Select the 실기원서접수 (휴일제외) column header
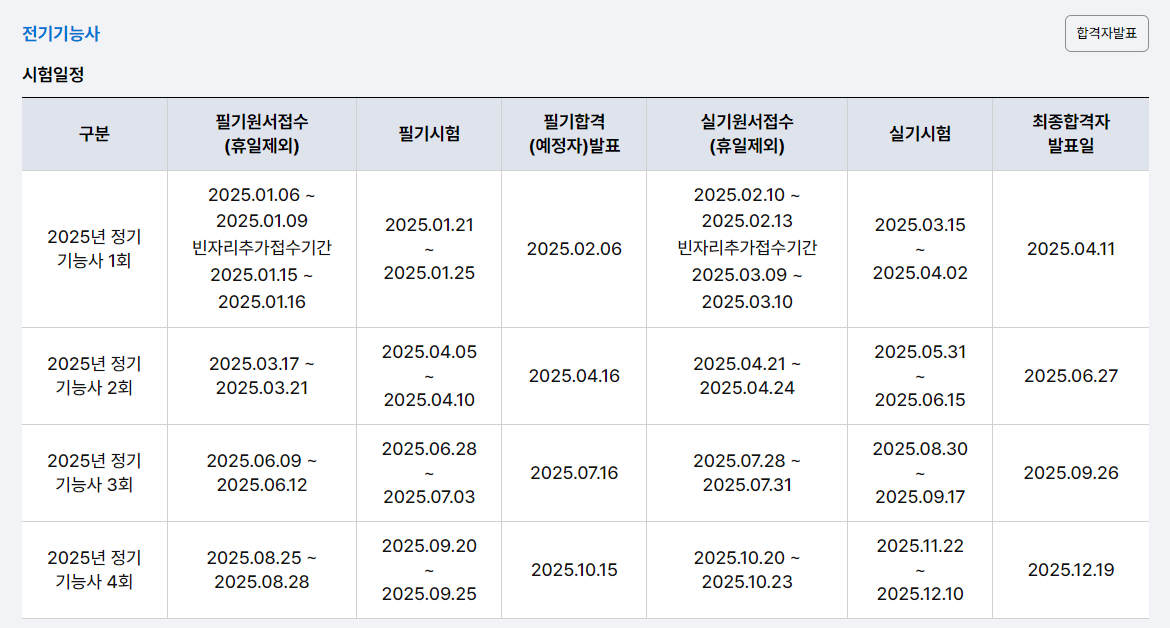This screenshot has width=1170, height=628. pos(747,133)
